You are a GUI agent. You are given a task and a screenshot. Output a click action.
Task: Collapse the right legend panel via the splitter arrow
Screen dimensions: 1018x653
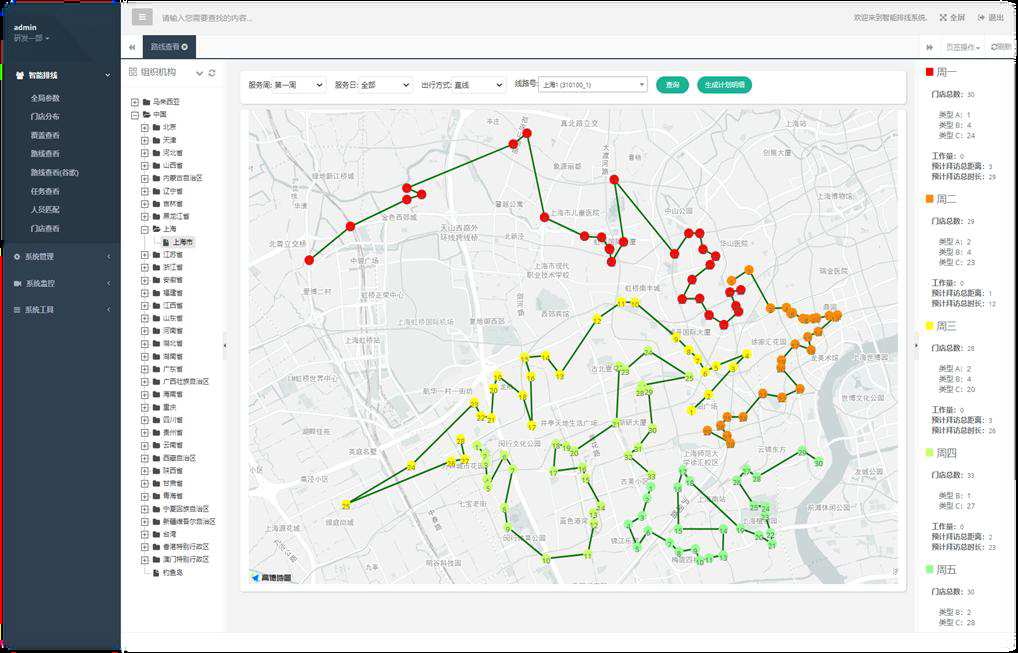[915, 344]
